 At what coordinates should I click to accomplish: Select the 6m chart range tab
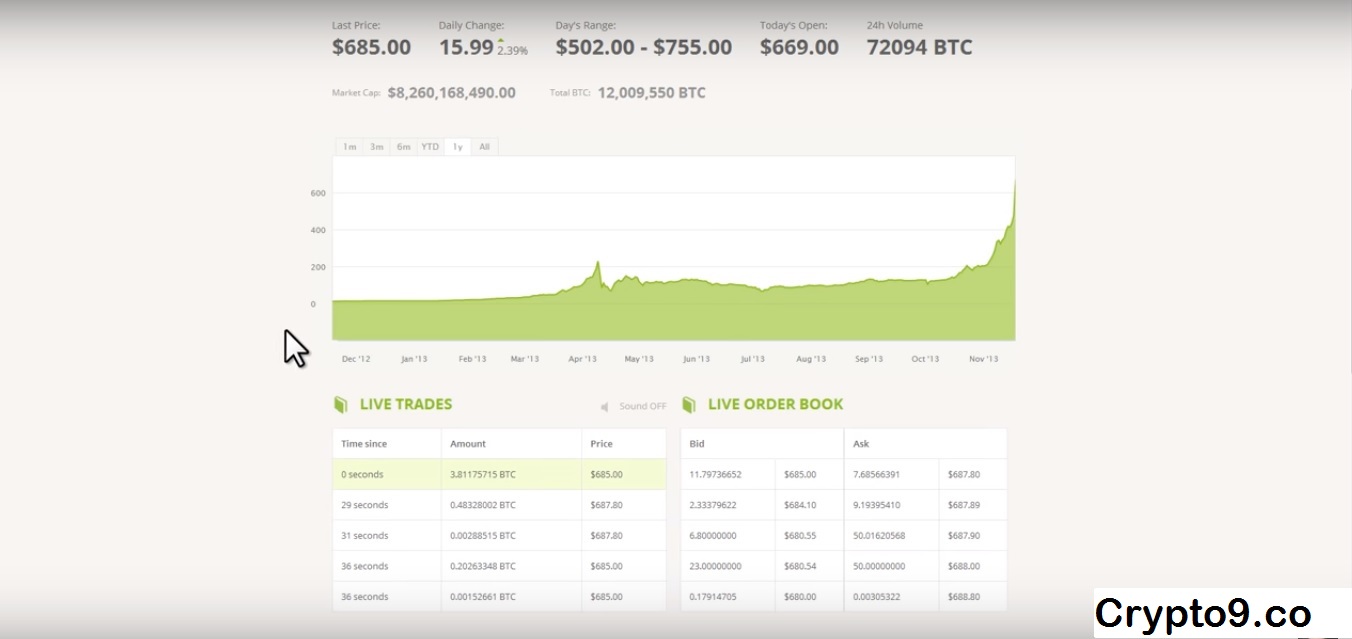tap(403, 147)
